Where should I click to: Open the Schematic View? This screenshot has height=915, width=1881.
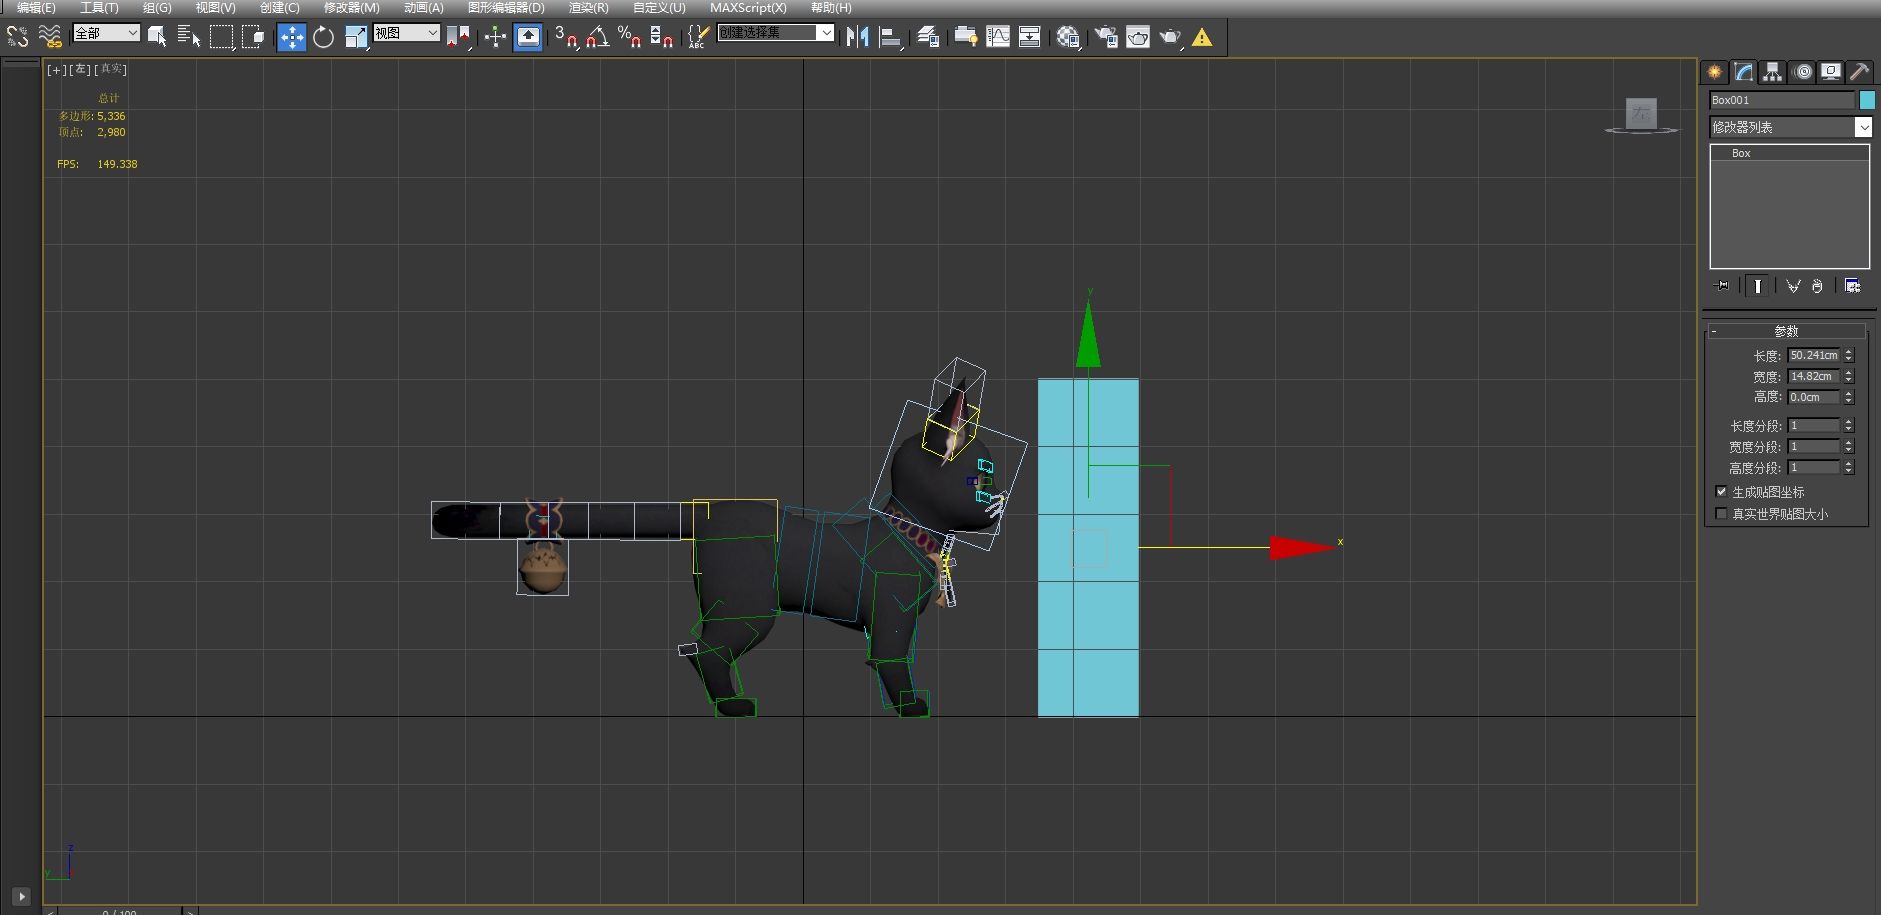tap(1029, 37)
